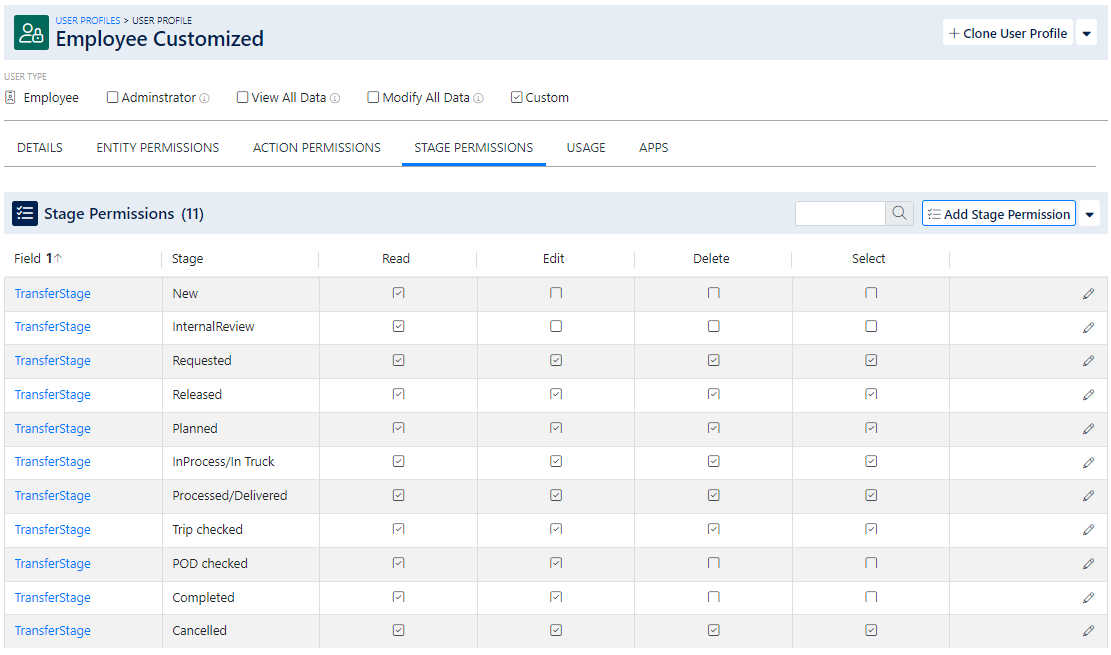Click the Stage column header
The height and width of the screenshot is (655, 1111).
187,259
